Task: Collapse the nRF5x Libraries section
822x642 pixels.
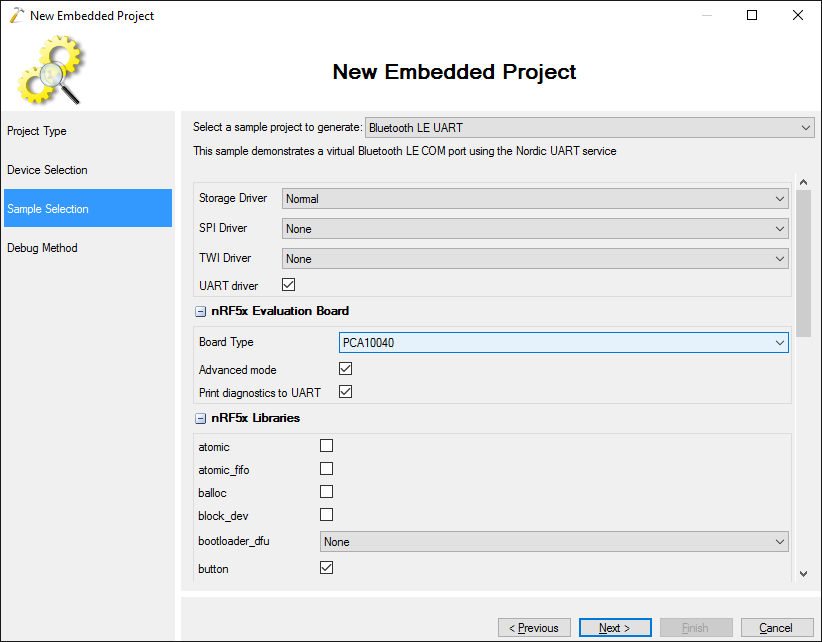Action: tap(200, 419)
